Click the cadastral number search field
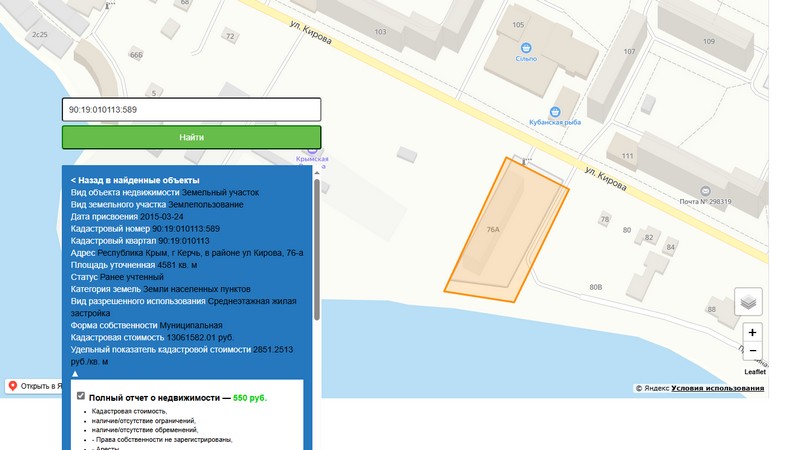This screenshot has width=800, height=450. coord(191,109)
